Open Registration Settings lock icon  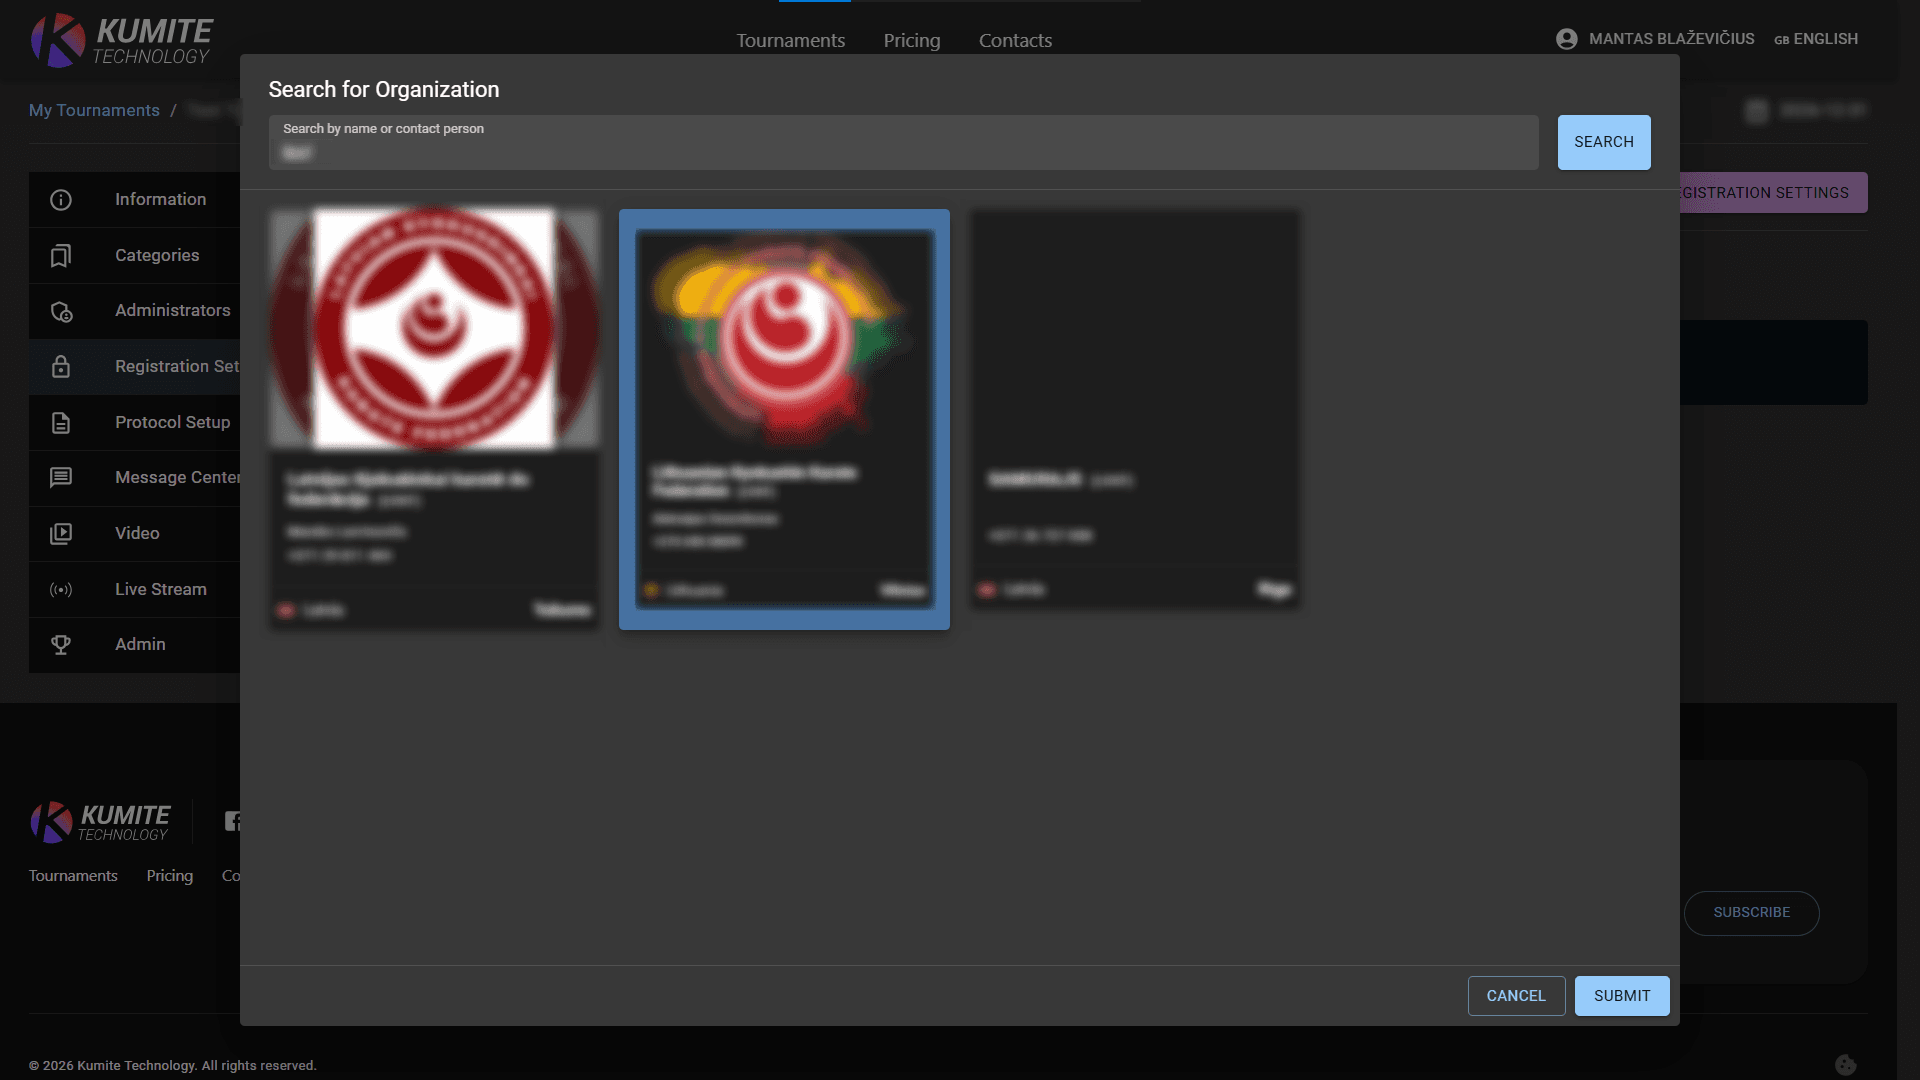click(x=61, y=366)
